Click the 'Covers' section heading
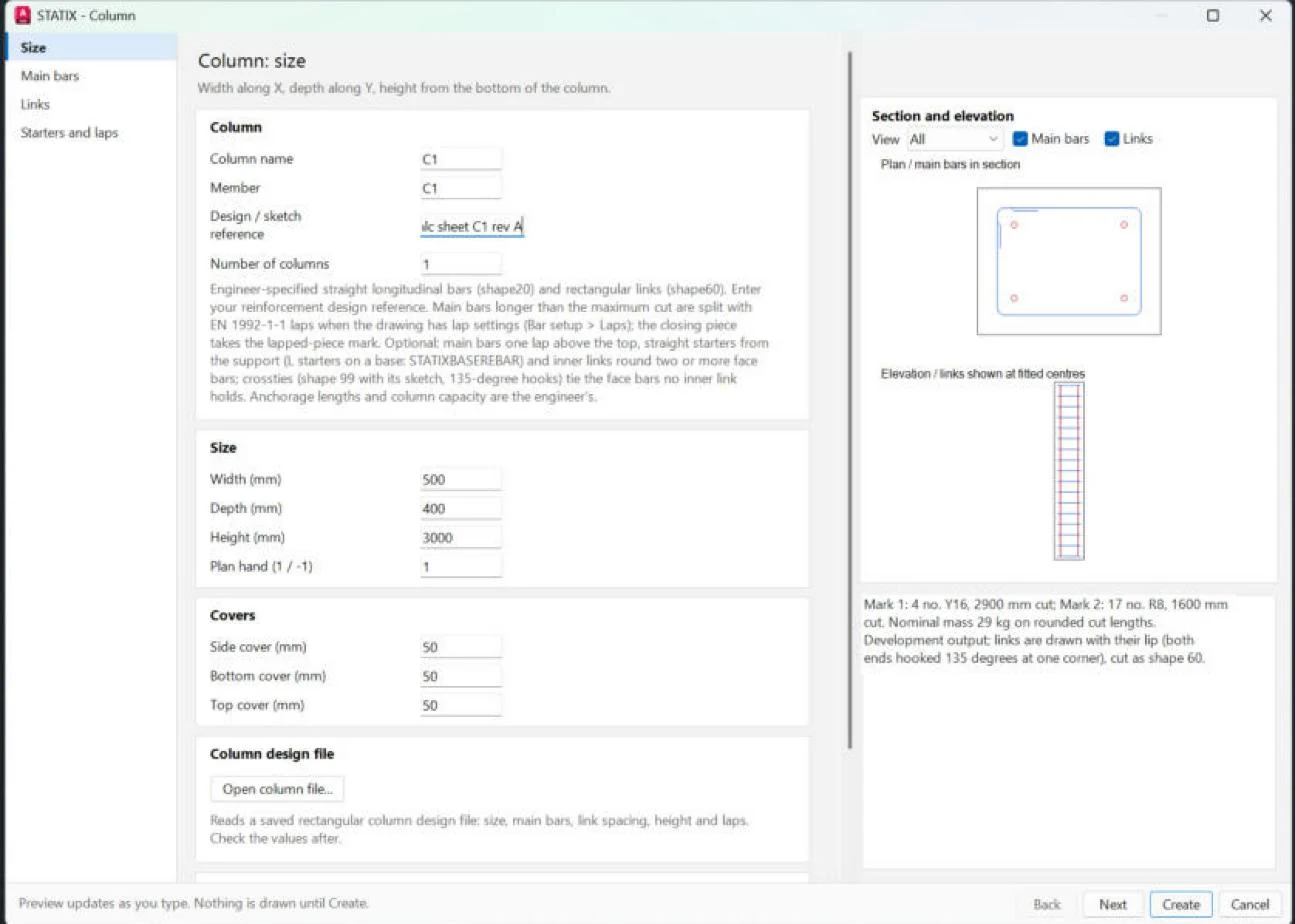 point(233,615)
